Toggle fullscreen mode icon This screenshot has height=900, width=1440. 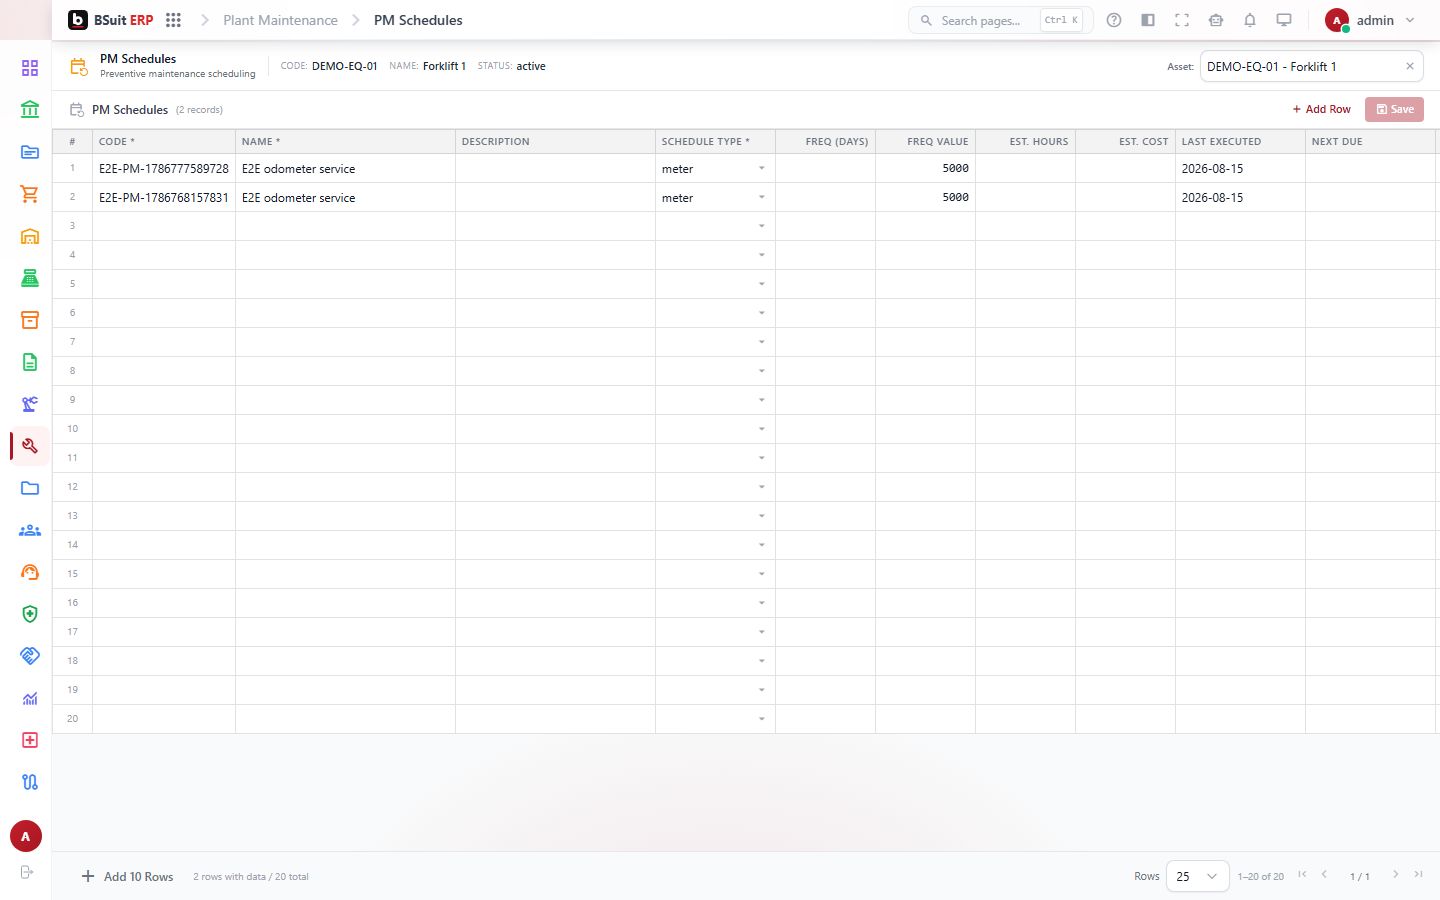(x=1182, y=20)
